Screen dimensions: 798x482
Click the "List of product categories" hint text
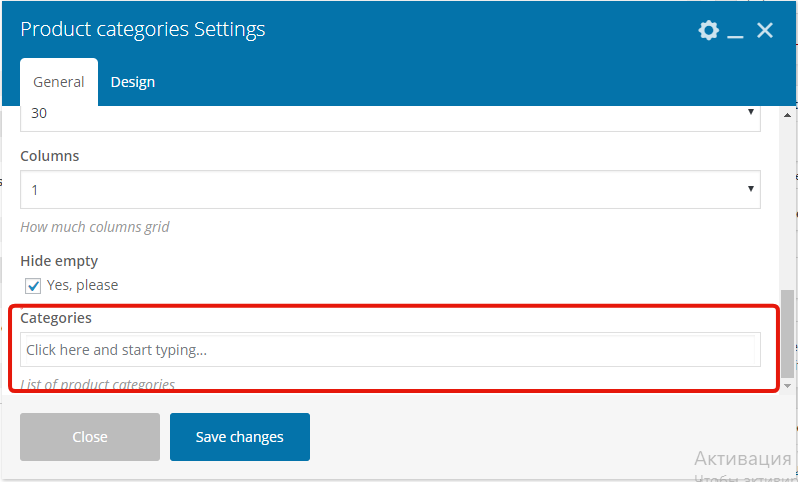pos(98,384)
